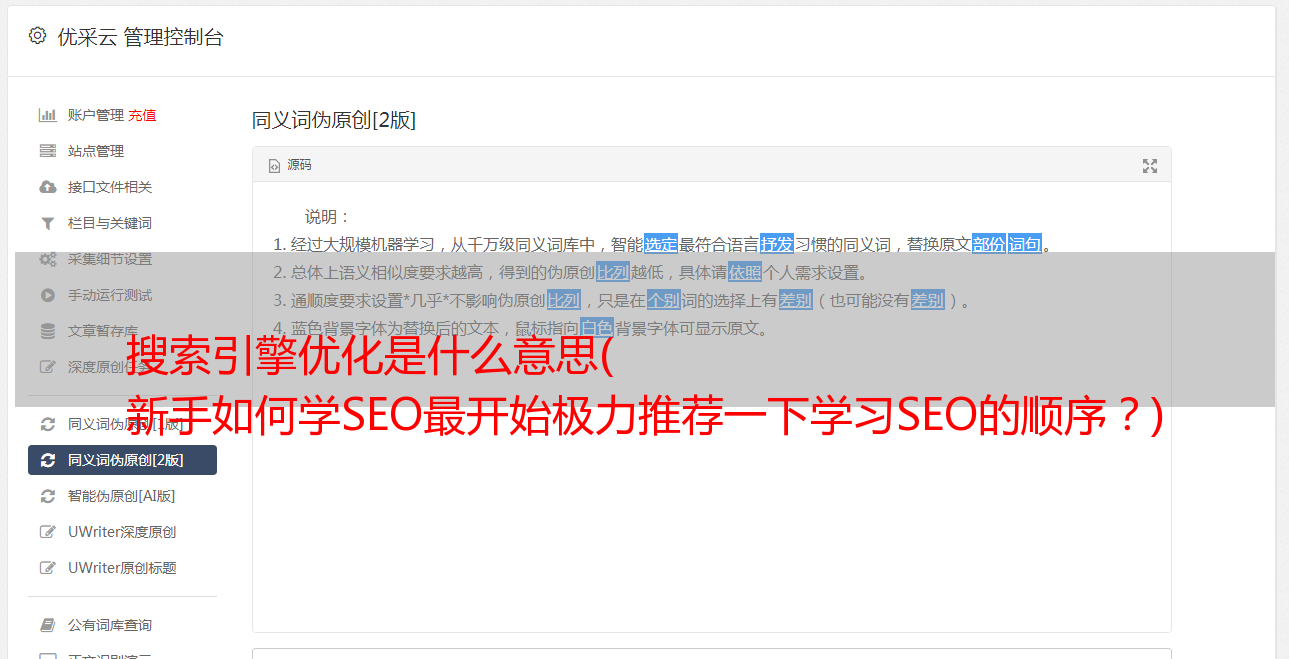Click the bar chart icon for 账户管理
Viewport: 1289px width, 659px height.
point(47,115)
